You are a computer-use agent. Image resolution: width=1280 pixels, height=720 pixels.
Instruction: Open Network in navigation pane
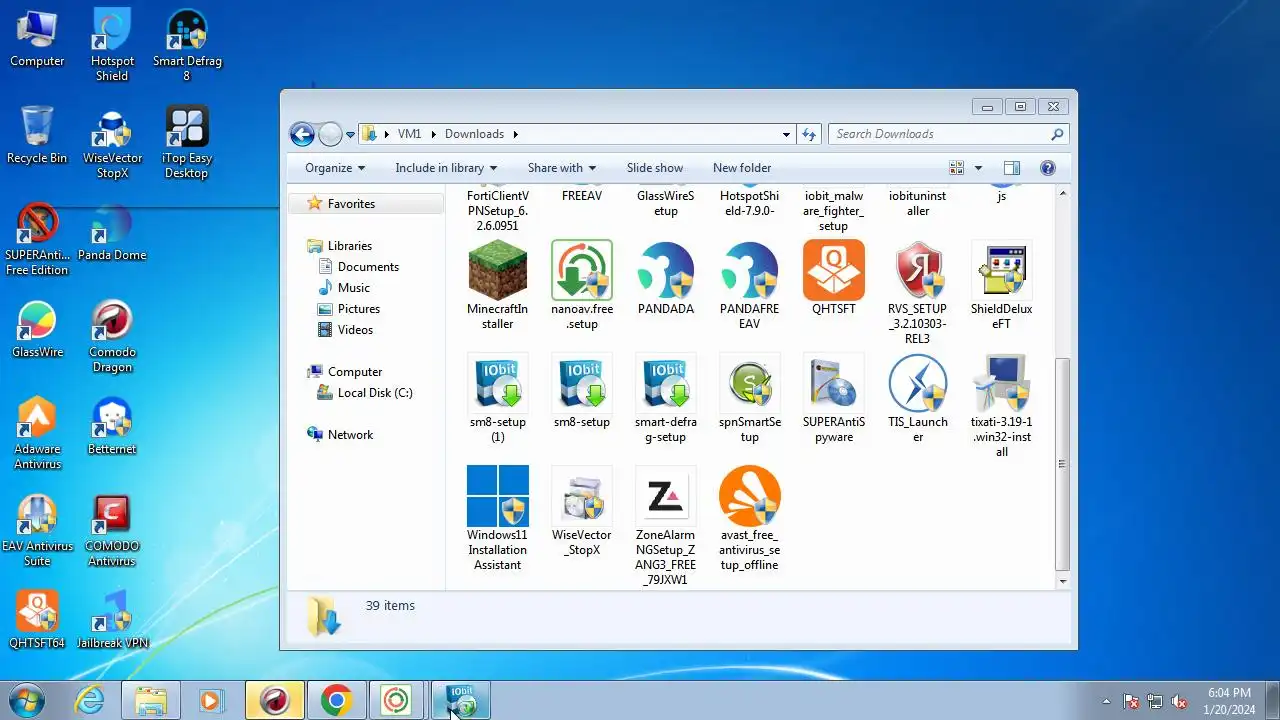pyautogui.click(x=350, y=435)
